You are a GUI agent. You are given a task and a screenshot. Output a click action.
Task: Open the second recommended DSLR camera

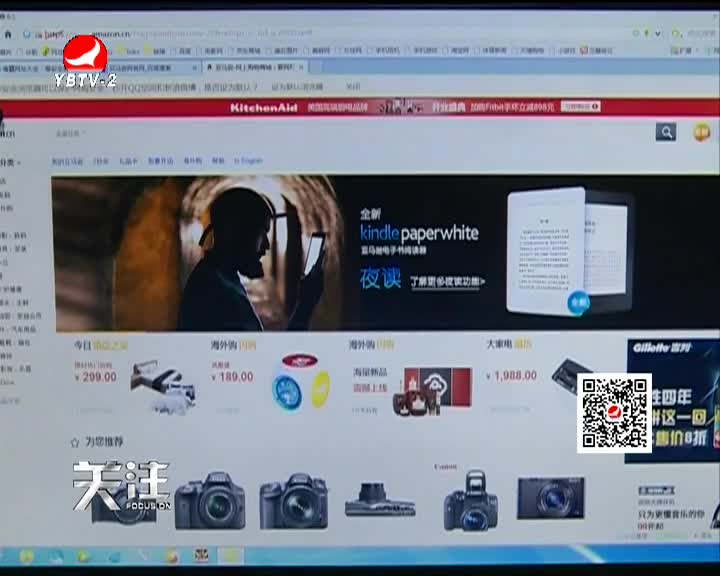(x=210, y=501)
